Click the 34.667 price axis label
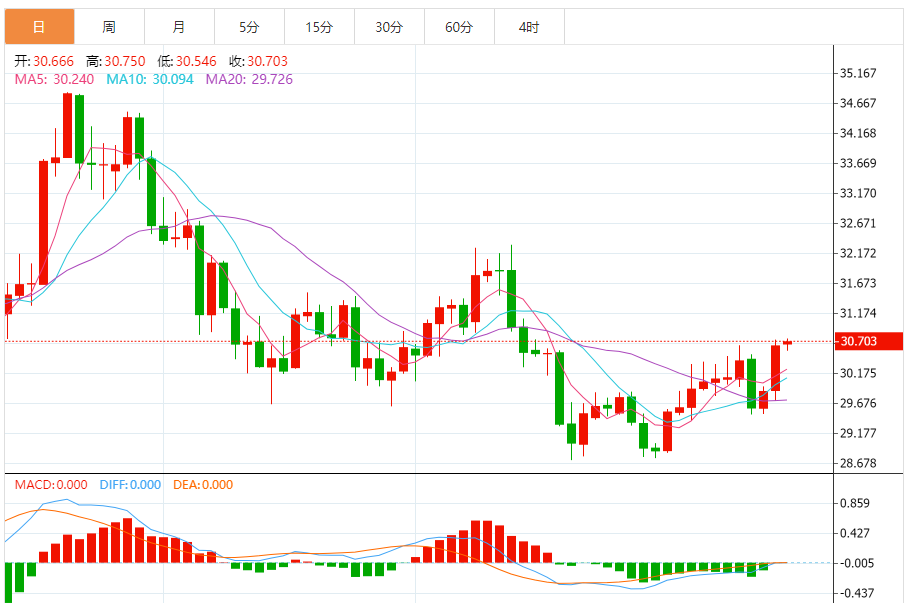Screen dimensions: 908x603 pyautogui.click(x=858, y=103)
